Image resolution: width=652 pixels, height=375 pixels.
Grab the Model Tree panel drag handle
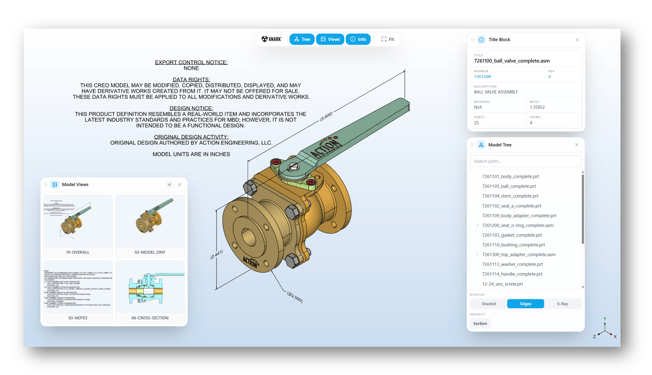[472, 145]
